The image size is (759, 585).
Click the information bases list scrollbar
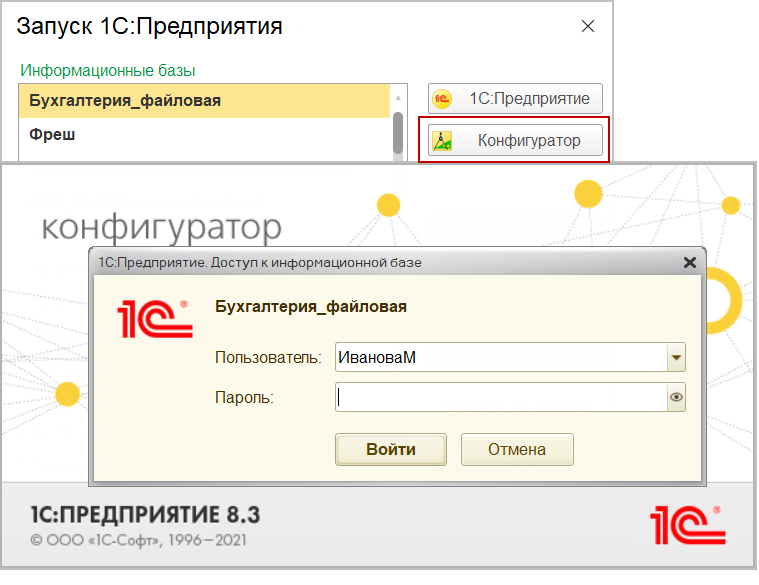point(398,133)
